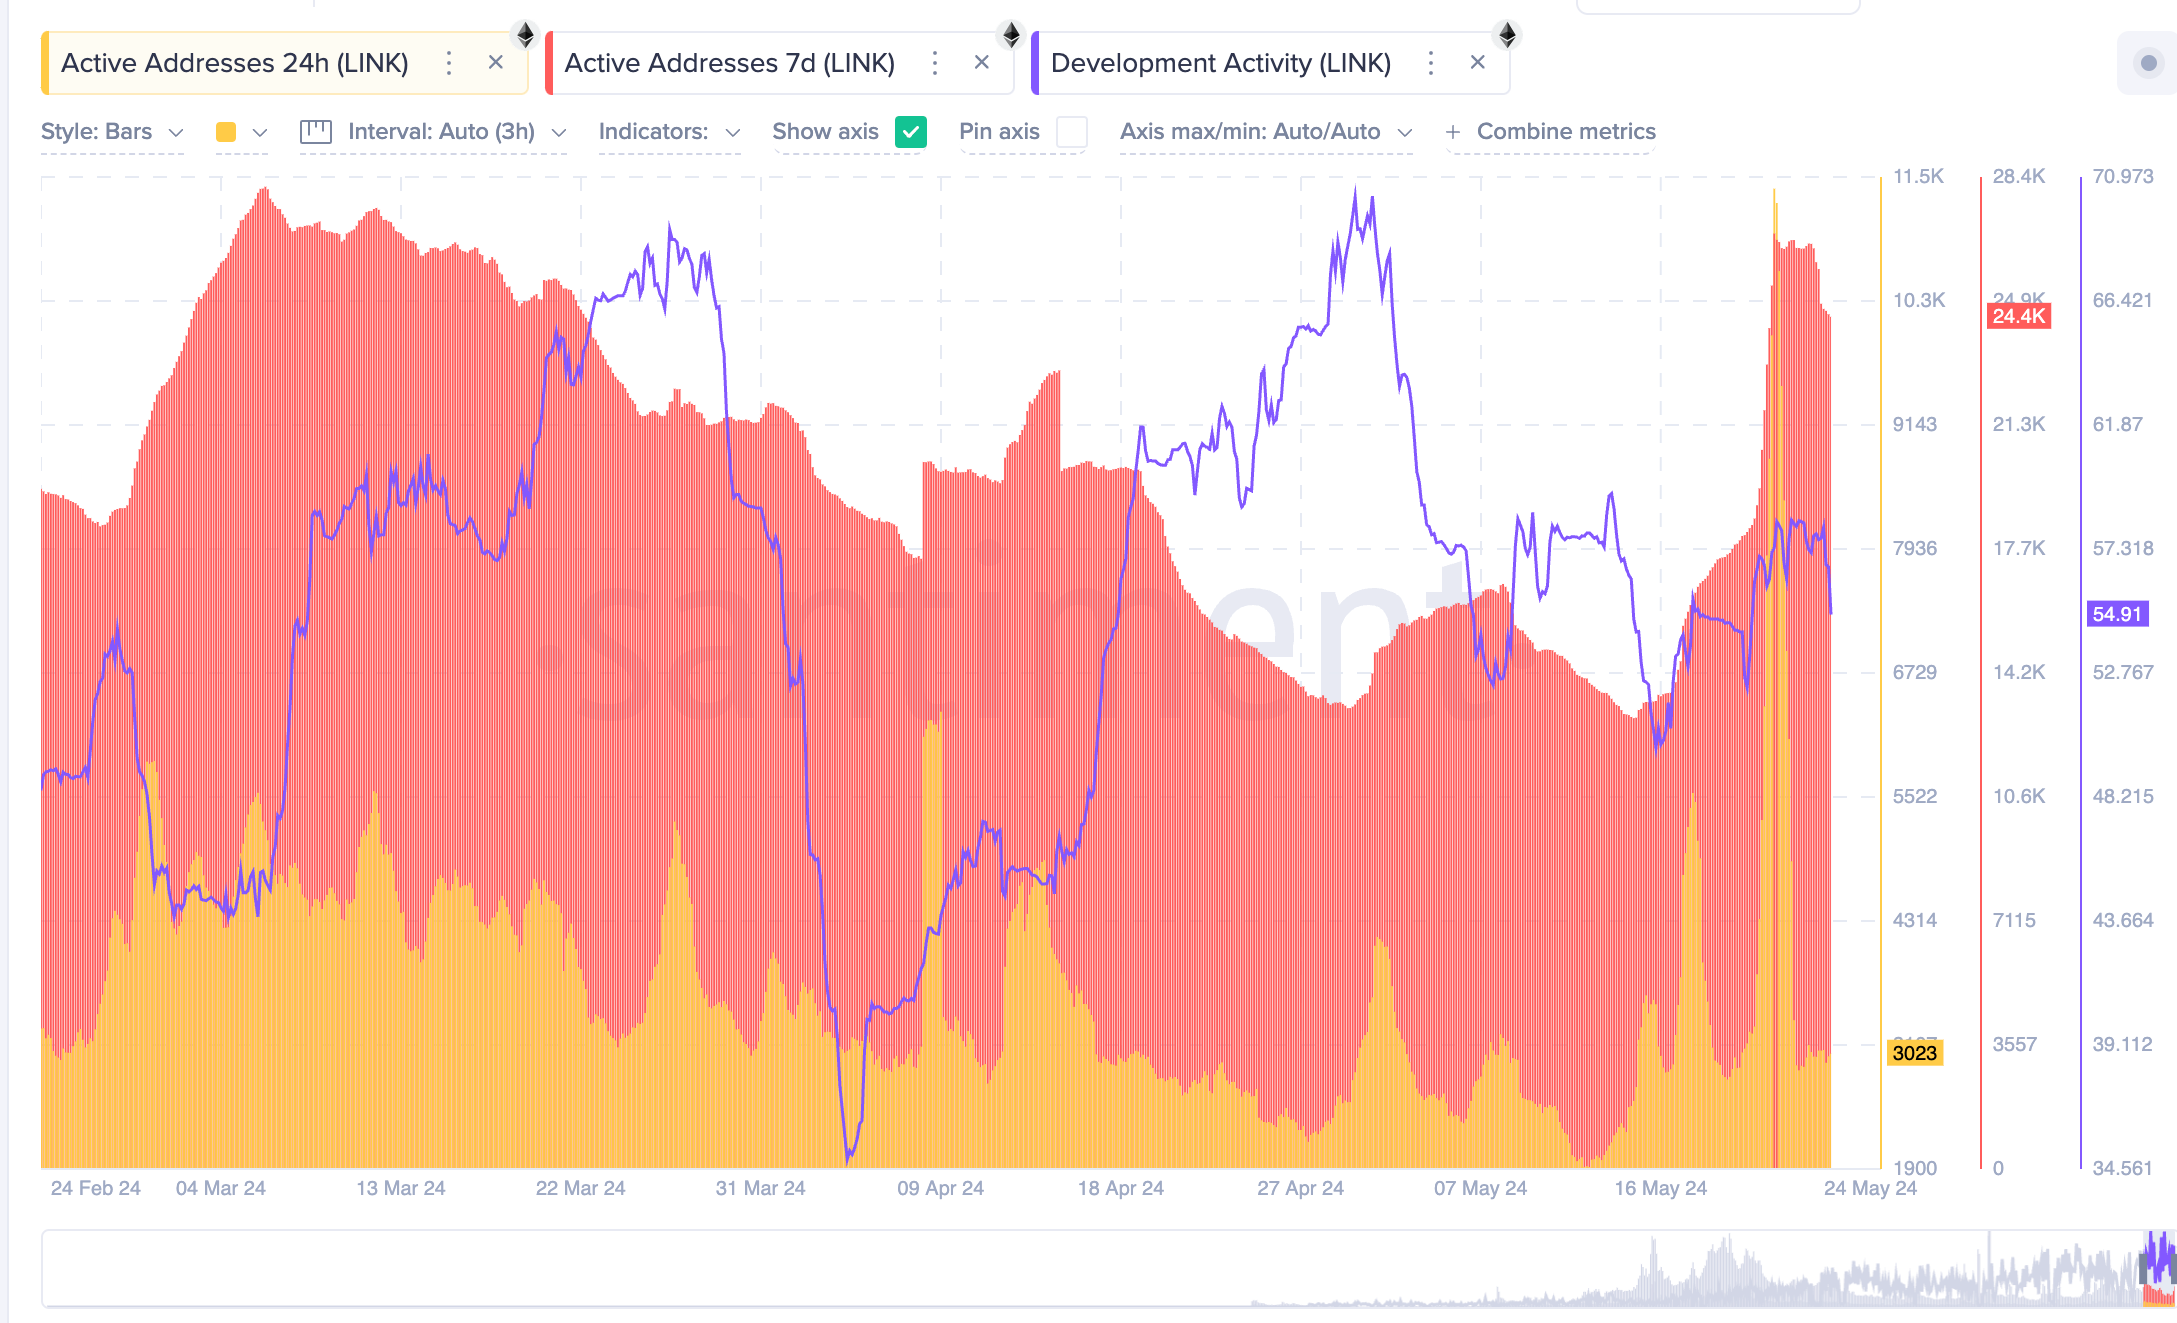Click the 34.561 axis minimum label

2122,1168
